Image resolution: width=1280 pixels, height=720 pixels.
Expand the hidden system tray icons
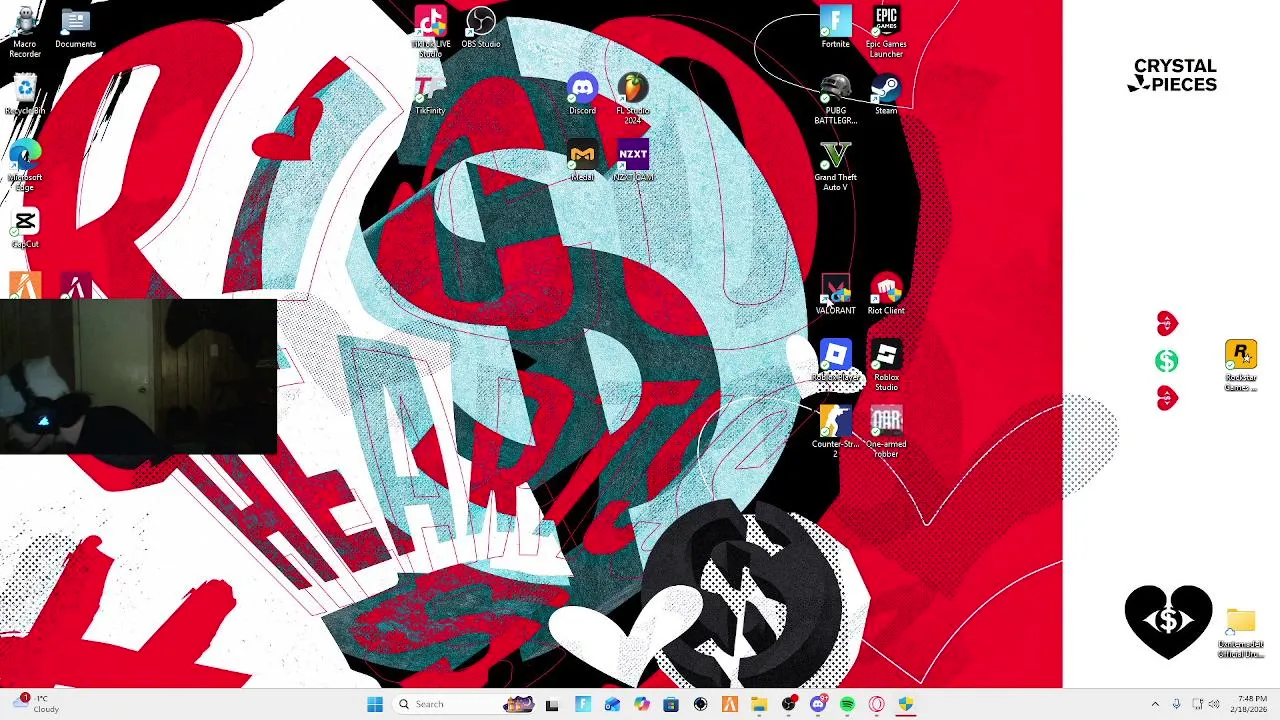click(1155, 704)
